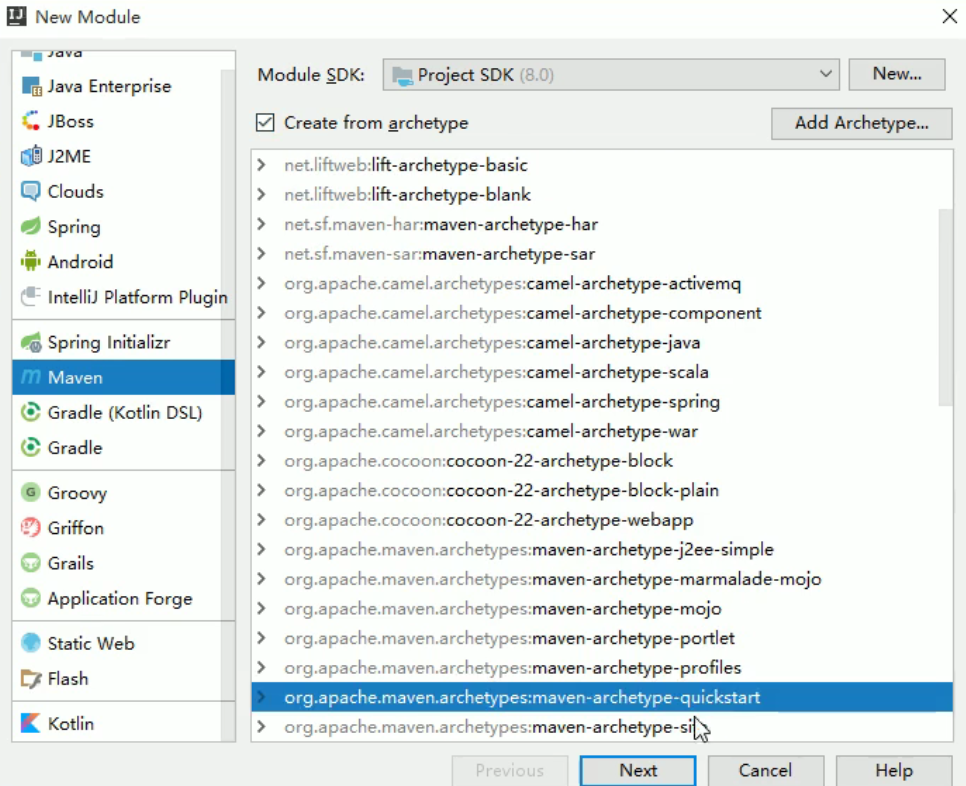Click the IntelliJ Platform Plugin icon
Screen dimensions: 966x786
click(31, 297)
